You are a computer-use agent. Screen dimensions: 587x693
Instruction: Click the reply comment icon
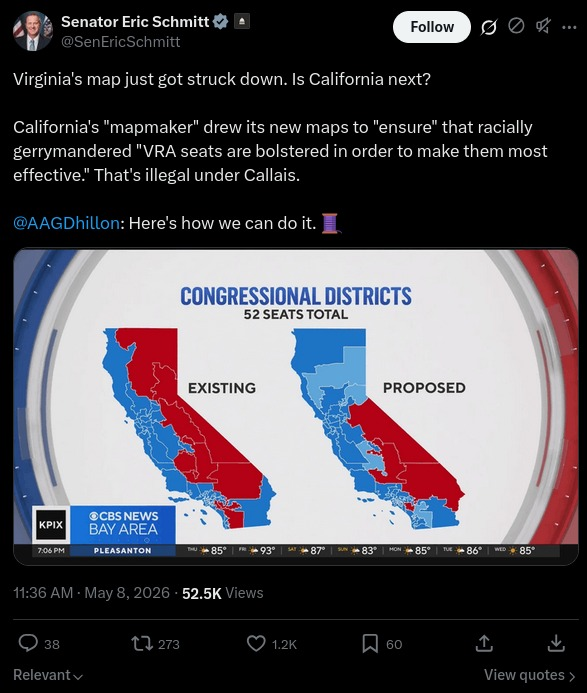pyautogui.click(x=28, y=644)
